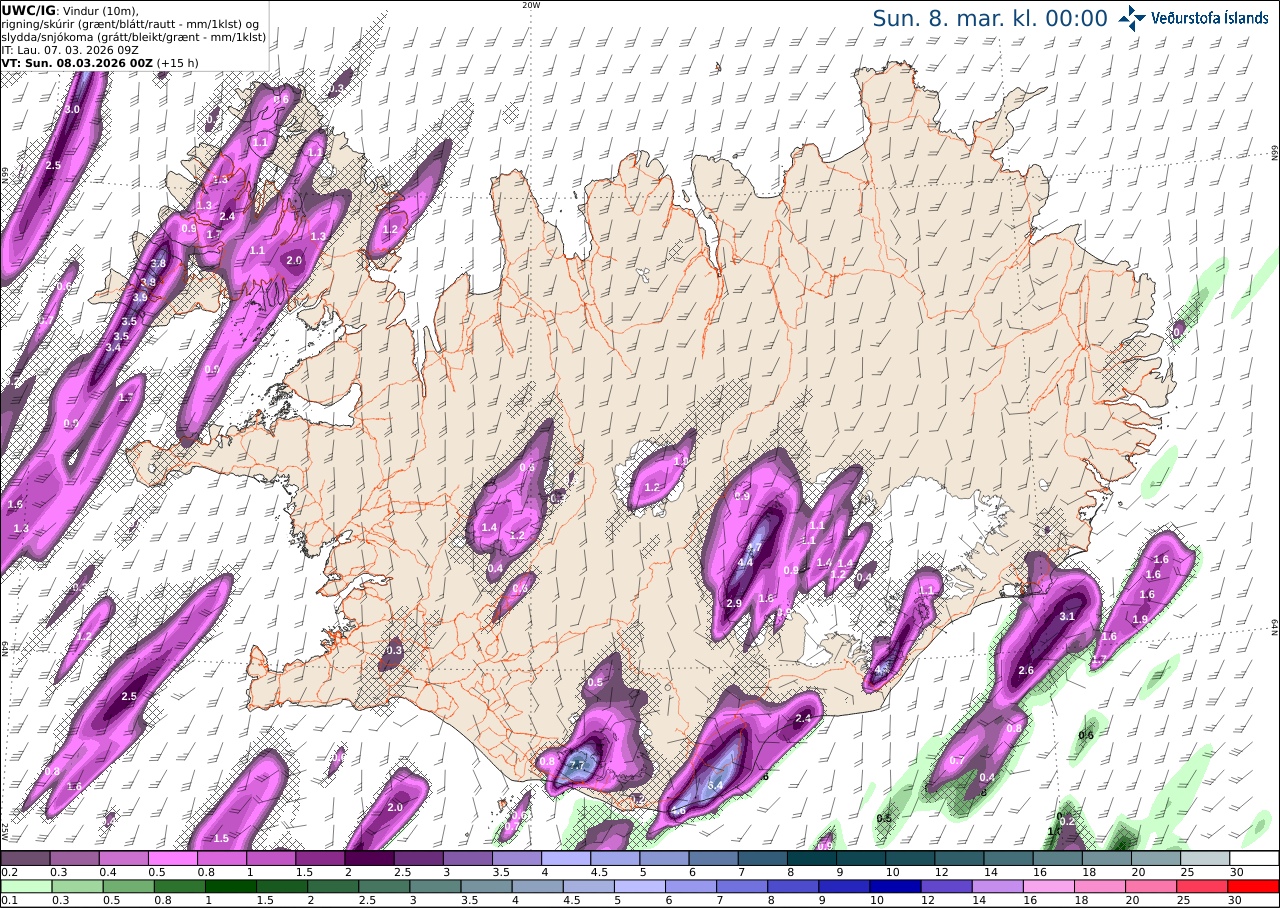Click the "5.4" precipitation value on the map
This screenshot has width=1280, height=908.
click(715, 786)
